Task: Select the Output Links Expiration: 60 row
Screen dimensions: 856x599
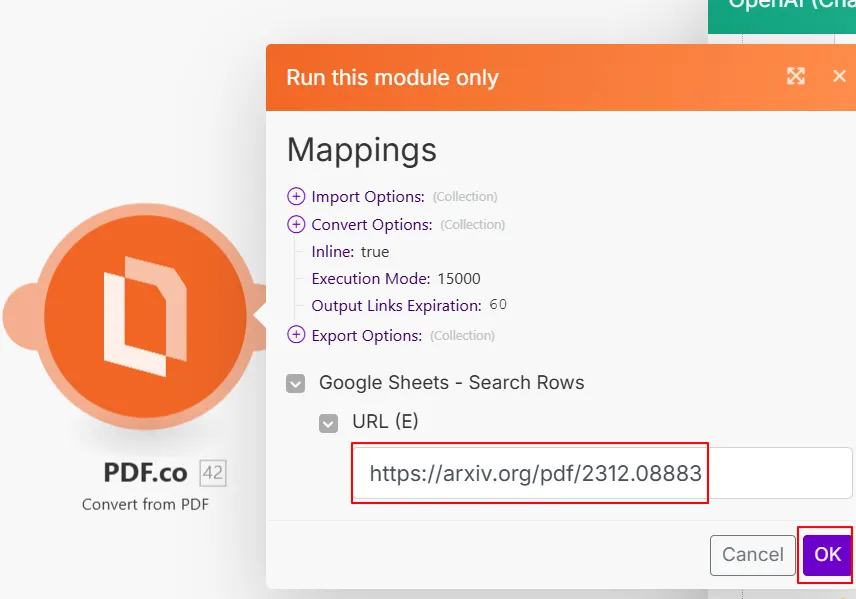Action: point(409,305)
